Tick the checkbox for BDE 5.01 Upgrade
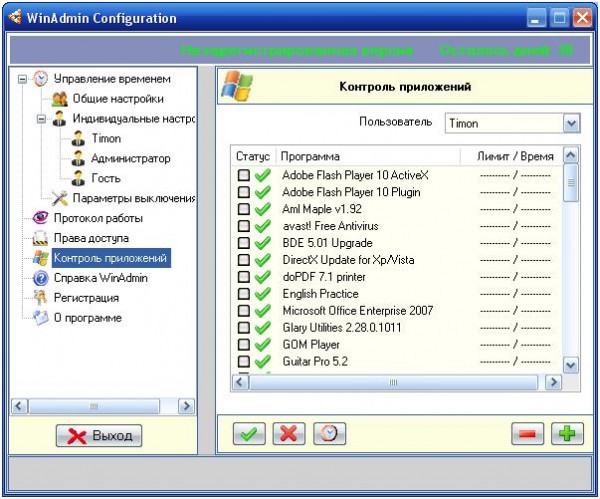This screenshot has height=499, width=600. pyautogui.click(x=244, y=243)
